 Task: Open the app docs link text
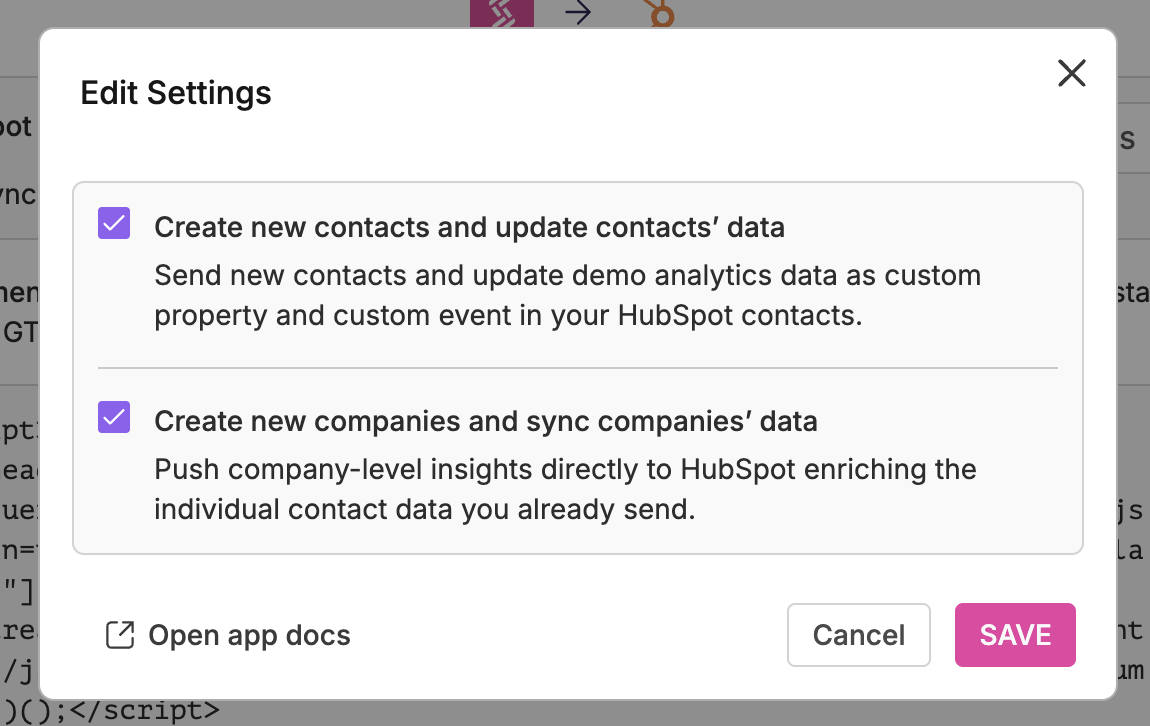(x=249, y=635)
